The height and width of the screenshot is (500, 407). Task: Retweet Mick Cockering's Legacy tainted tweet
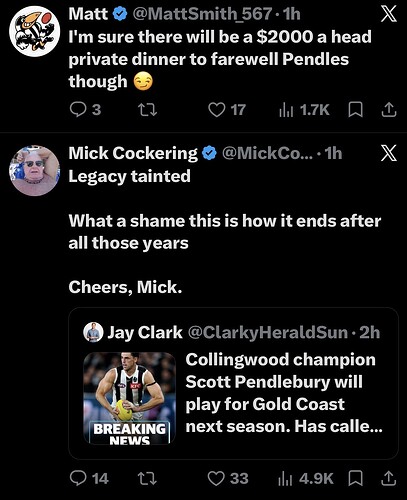point(148,479)
